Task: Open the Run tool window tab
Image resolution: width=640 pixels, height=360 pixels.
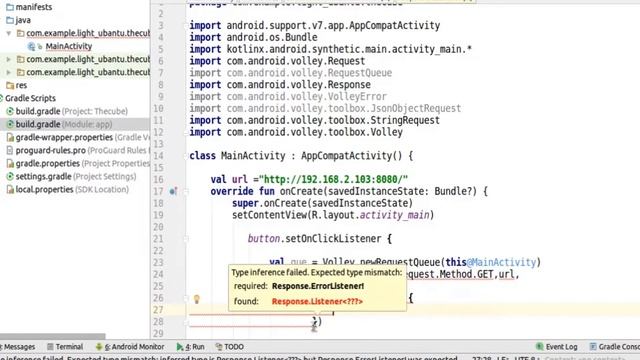Action: tap(191, 347)
